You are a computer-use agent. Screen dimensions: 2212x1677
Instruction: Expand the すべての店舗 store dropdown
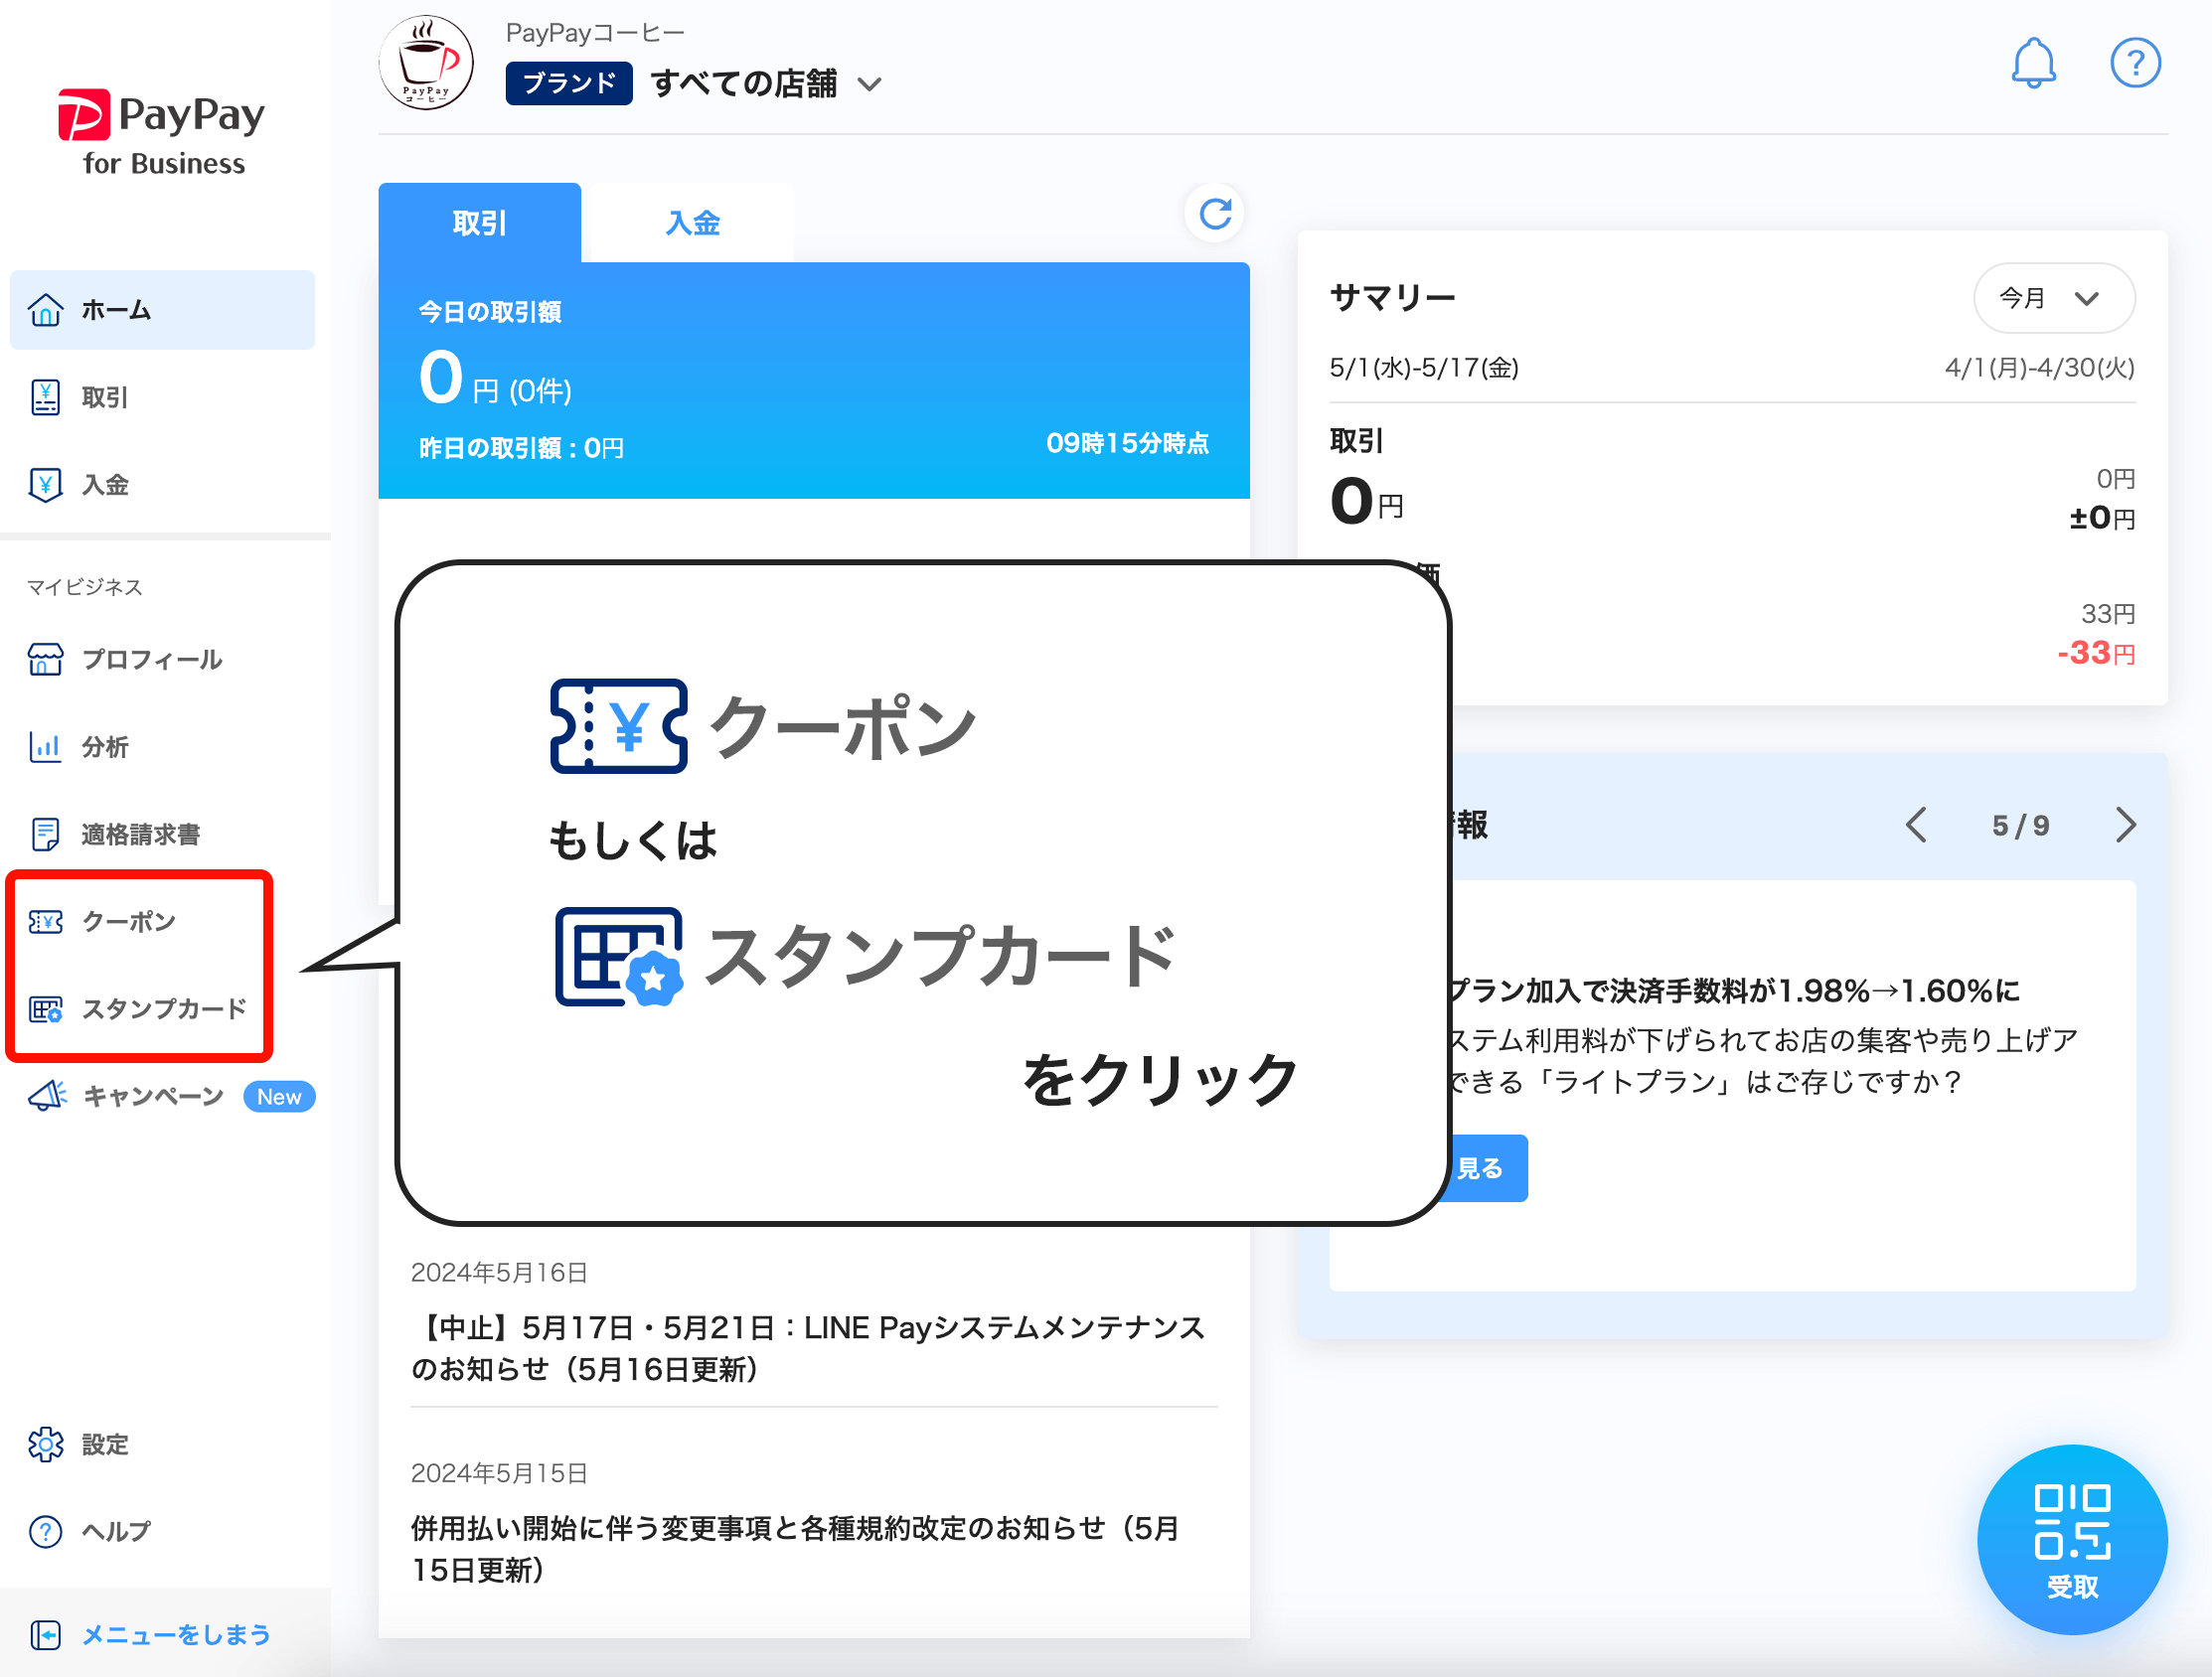point(765,84)
